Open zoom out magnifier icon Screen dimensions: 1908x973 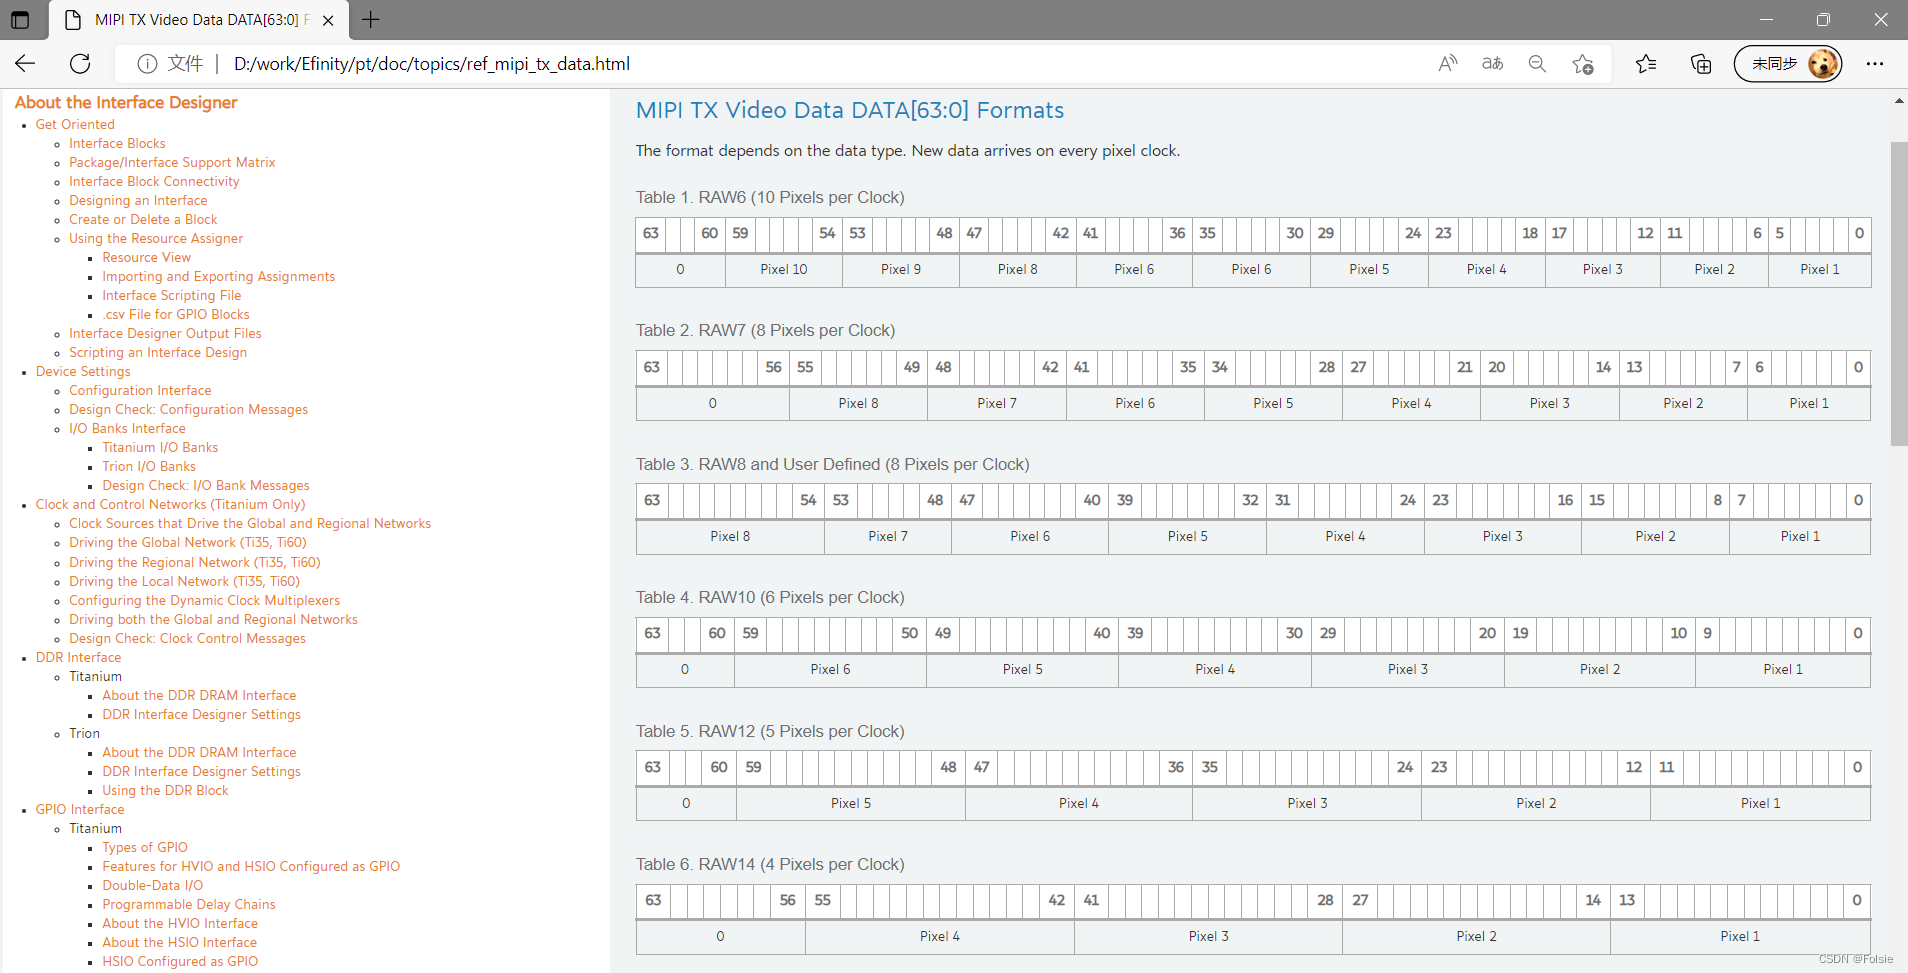1537,64
